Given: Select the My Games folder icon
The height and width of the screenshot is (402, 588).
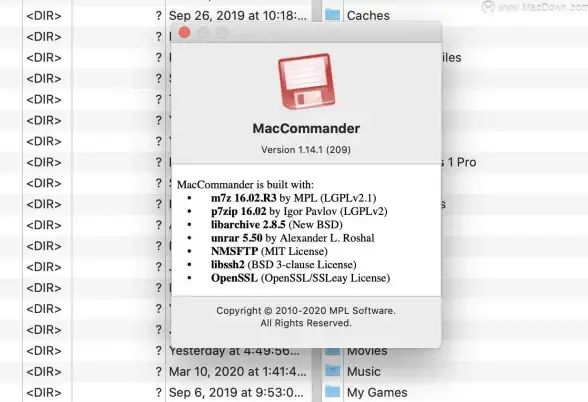Looking at the screenshot, I should tap(332, 392).
